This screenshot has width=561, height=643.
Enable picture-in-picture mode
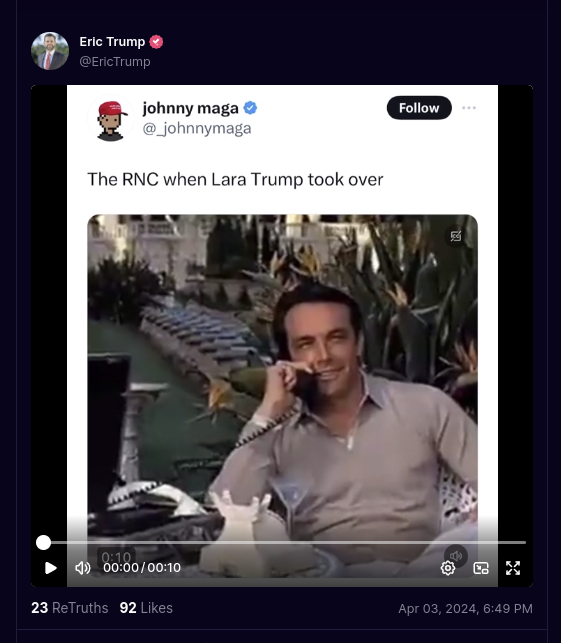point(481,568)
